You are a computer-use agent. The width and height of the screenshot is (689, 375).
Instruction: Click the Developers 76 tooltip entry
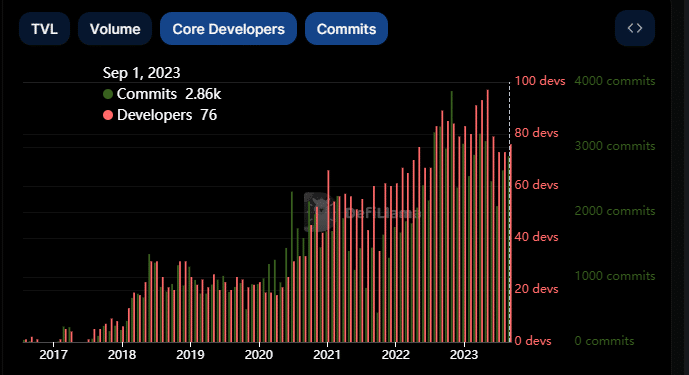pyautogui.click(x=160, y=115)
